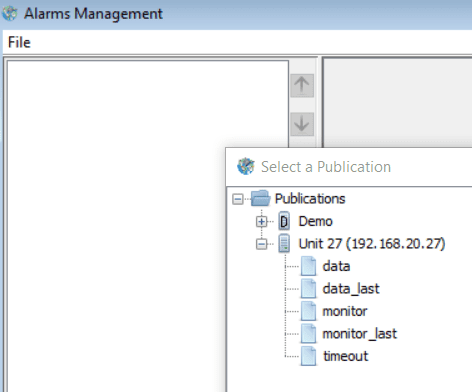
Task: Select the "monitor_last" publication text
Action: pos(360,334)
